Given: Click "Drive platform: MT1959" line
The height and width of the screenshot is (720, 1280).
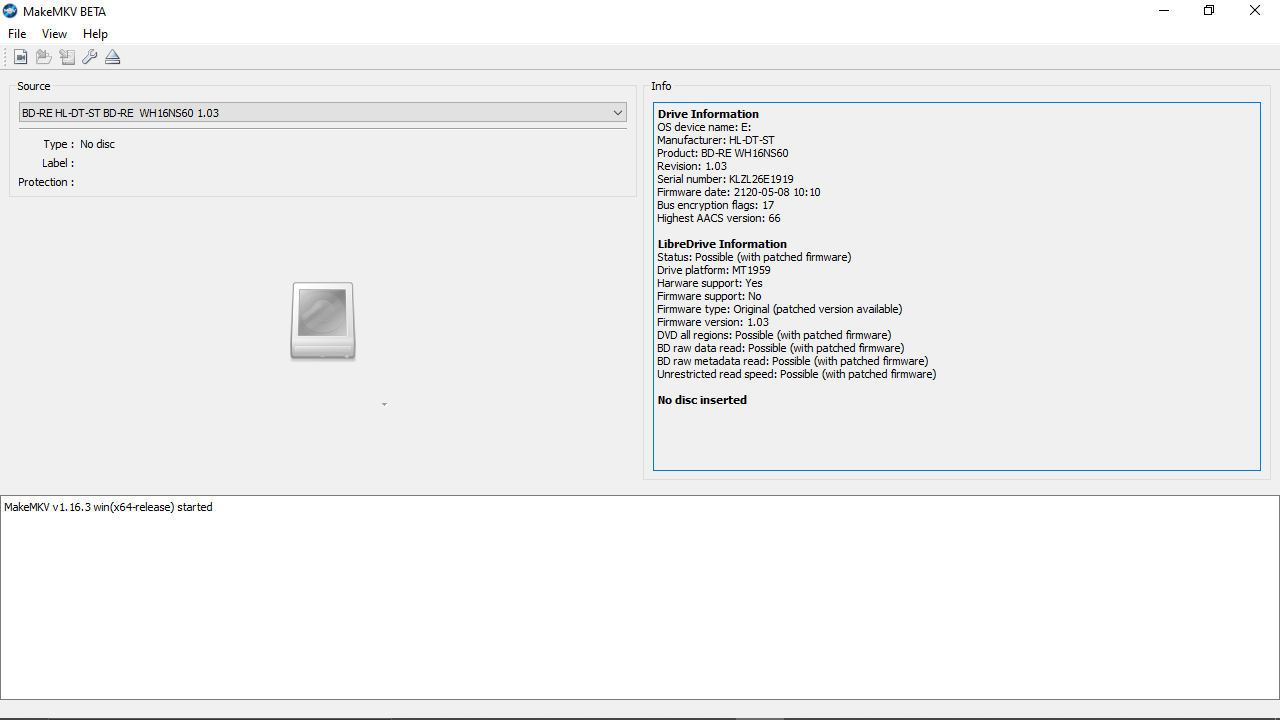Looking at the screenshot, I should 714,270.
